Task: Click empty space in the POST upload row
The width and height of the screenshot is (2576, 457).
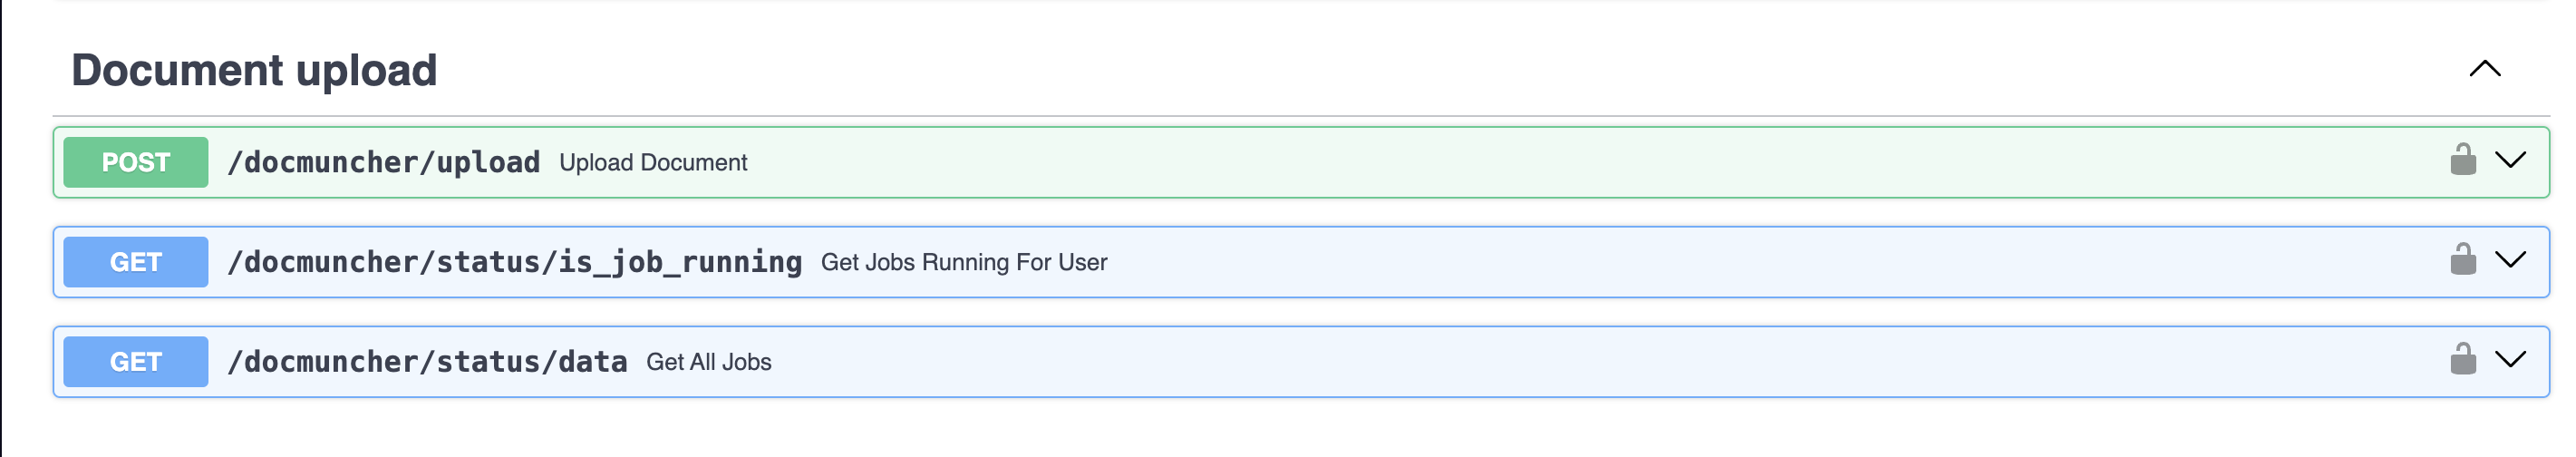Action: pos(1500,162)
